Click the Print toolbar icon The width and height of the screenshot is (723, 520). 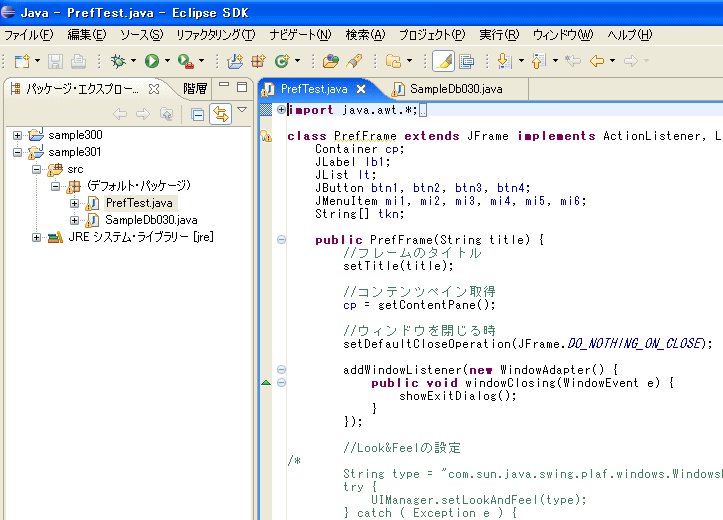tap(78, 61)
